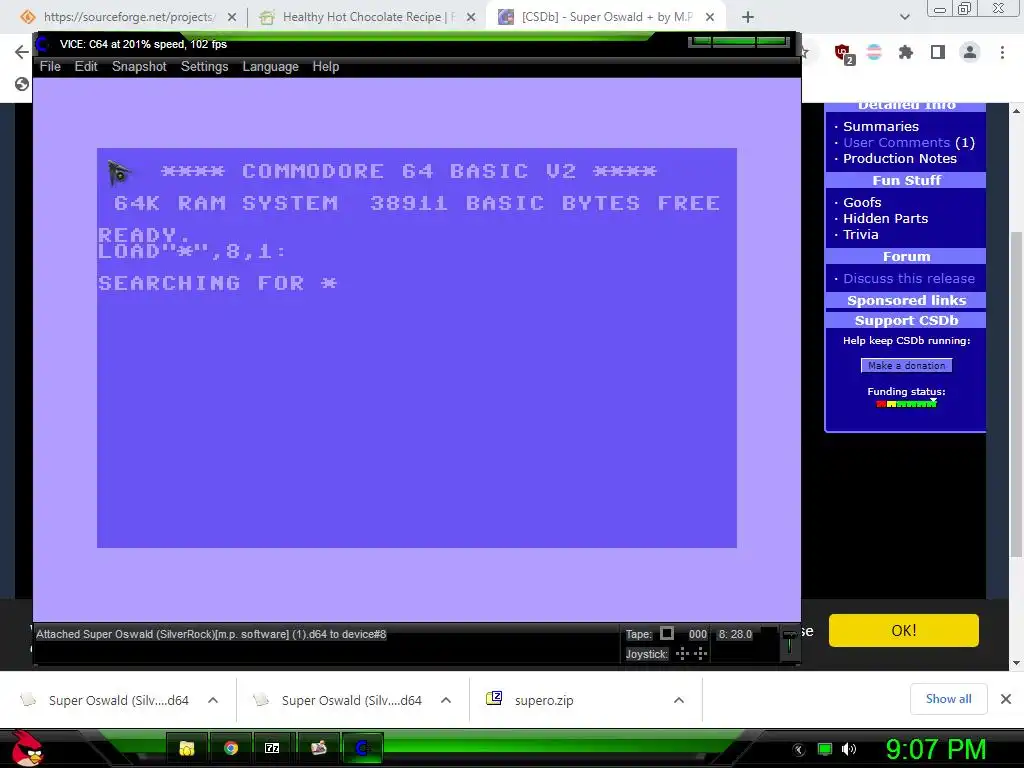Click the 9:07 PM taskbar clock
This screenshot has width=1024, height=768.
pos(936,749)
